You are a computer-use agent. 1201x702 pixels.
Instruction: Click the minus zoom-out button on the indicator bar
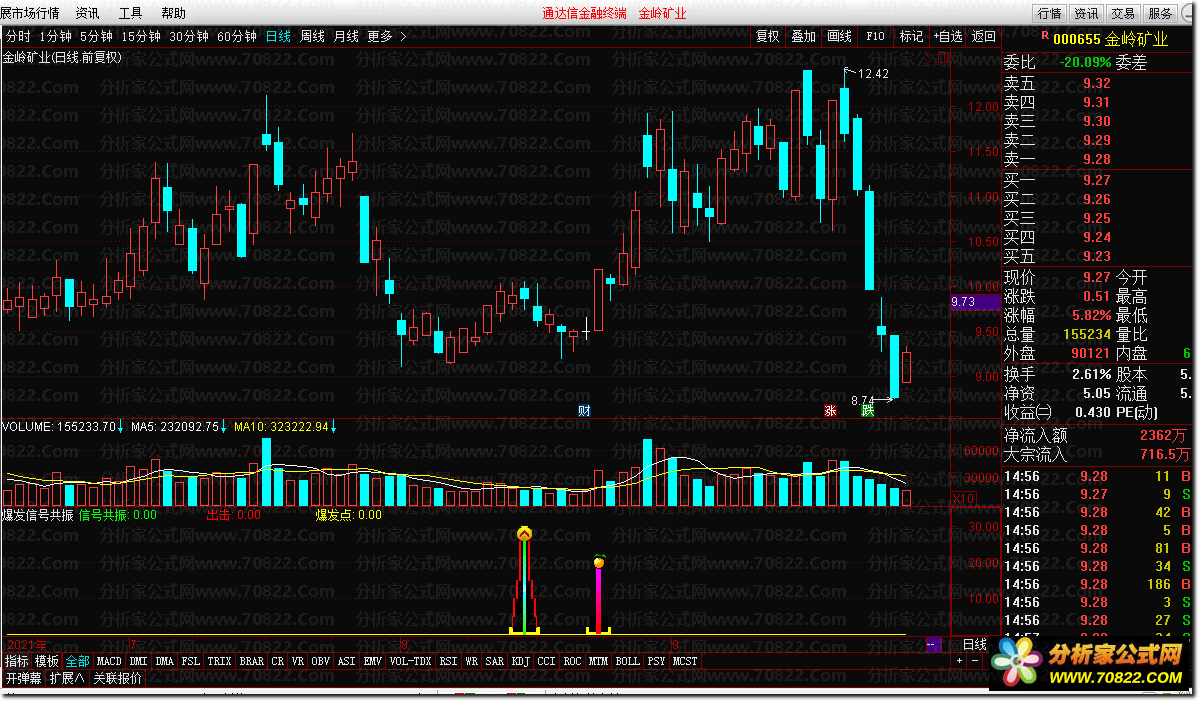click(x=975, y=661)
